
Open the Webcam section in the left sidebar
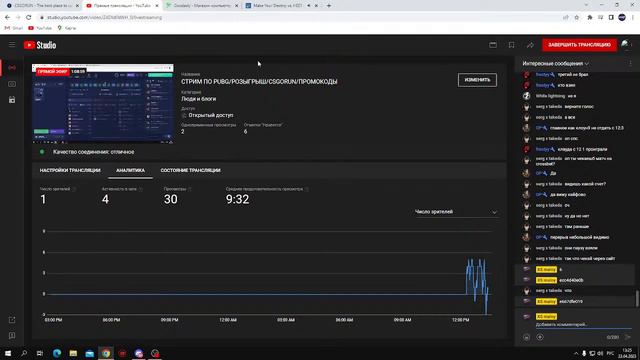pos(12,84)
